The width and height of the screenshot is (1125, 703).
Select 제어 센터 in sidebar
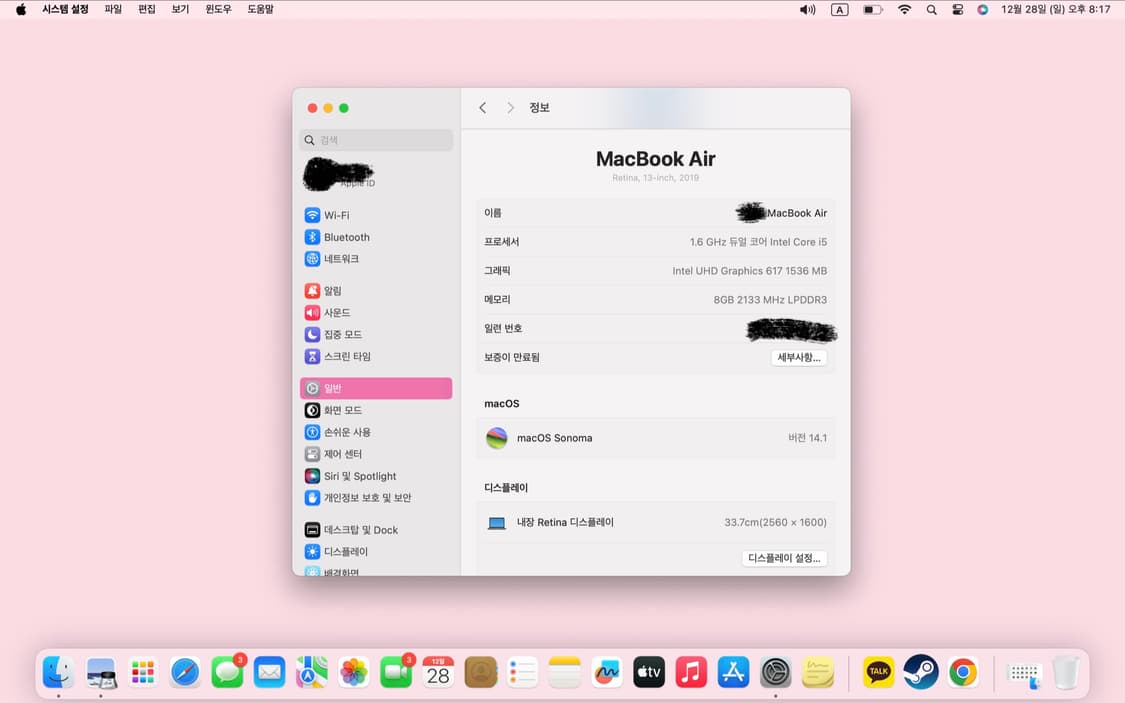coord(342,454)
